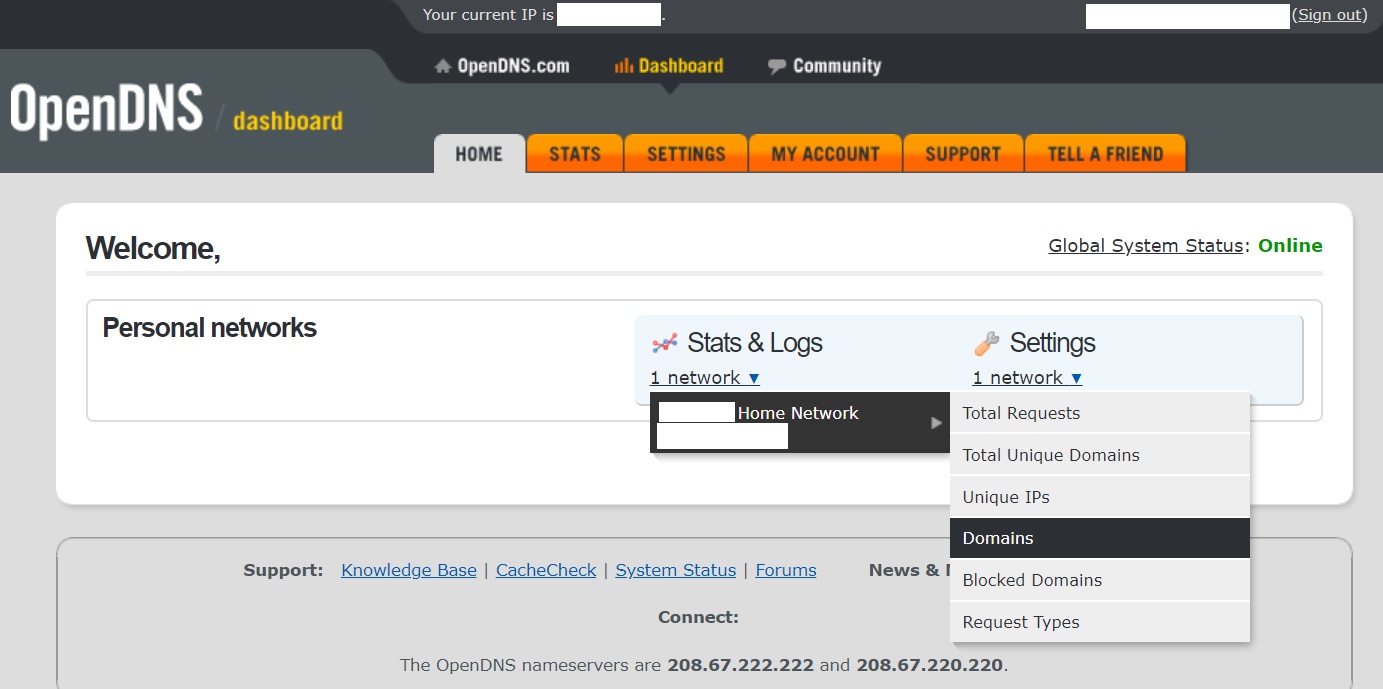Select Unique IPs in the menu
This screenshot has height=689, width=1383.
tap(1100, 497)
